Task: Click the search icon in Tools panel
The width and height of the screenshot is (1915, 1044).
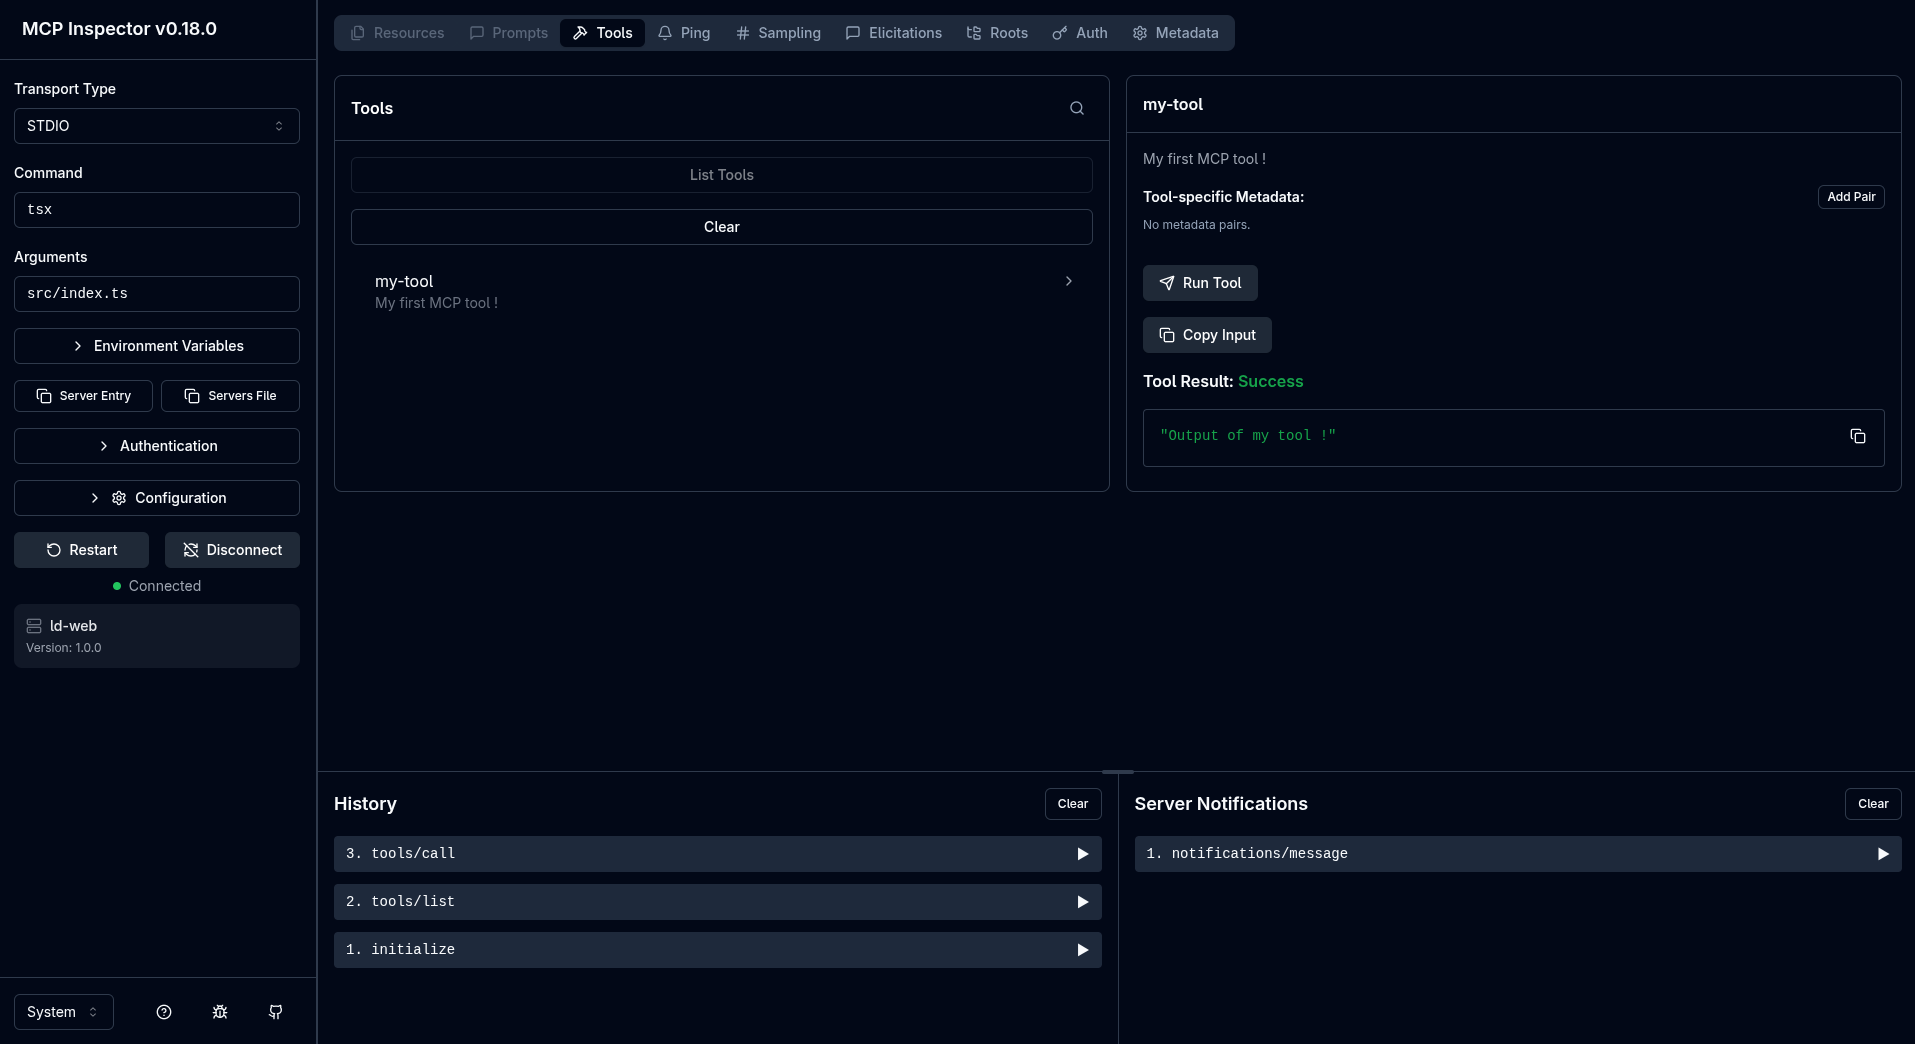Action: click(x=1076, y=108)
